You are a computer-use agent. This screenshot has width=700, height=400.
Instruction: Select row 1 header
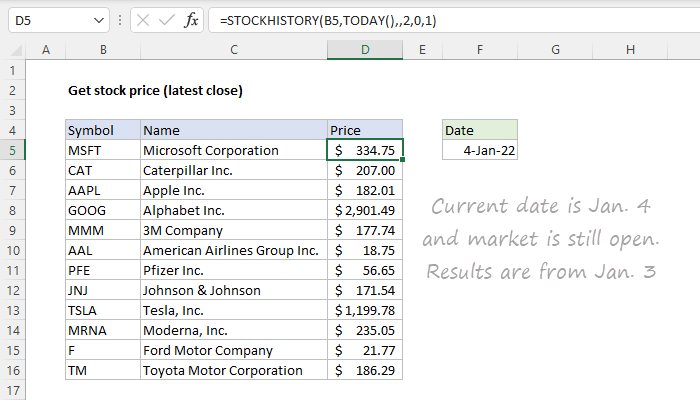click(x=12, y=70)
